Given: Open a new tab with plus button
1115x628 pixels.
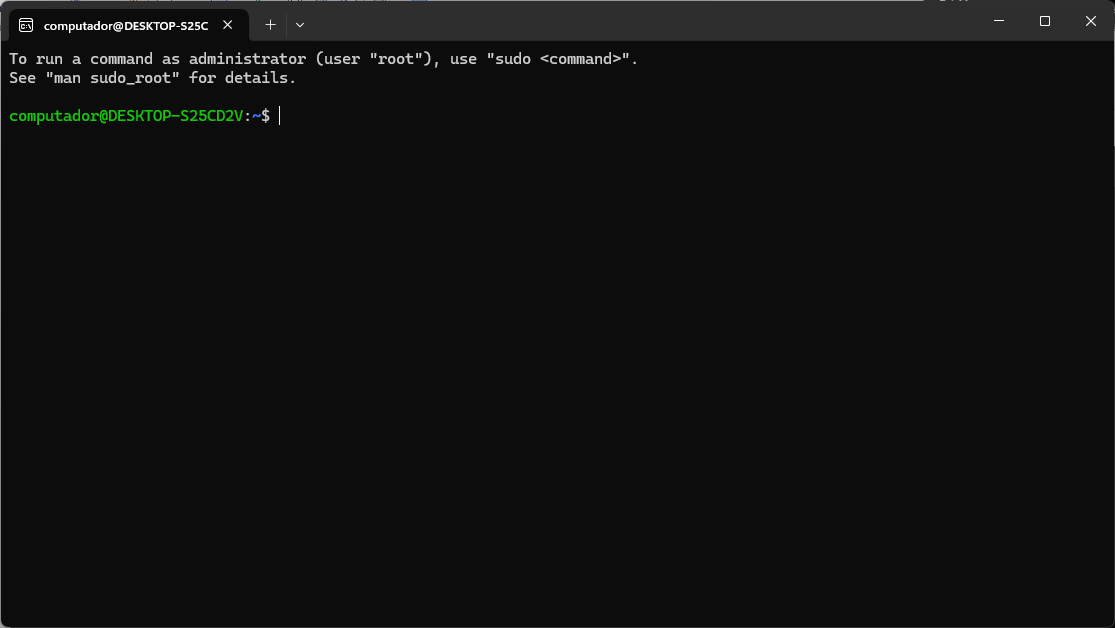Looking at the screenshot, I should pos(270,25).
